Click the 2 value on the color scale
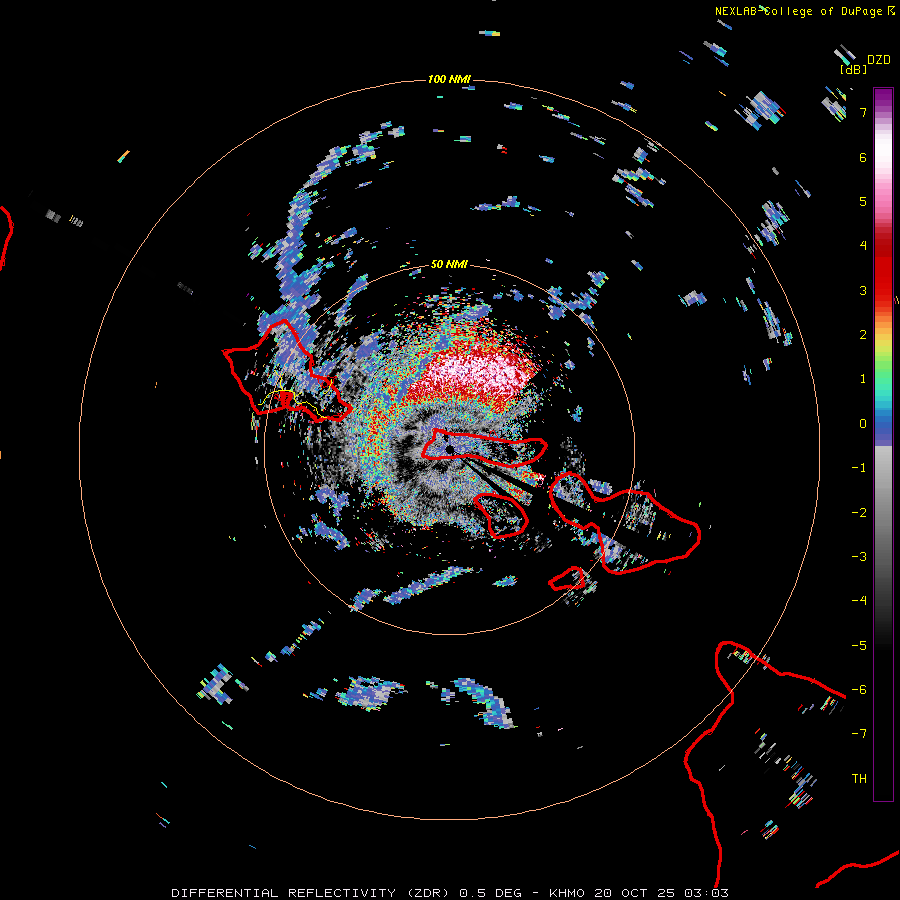This screenshot has height=900, width=900. coord(863,335)
